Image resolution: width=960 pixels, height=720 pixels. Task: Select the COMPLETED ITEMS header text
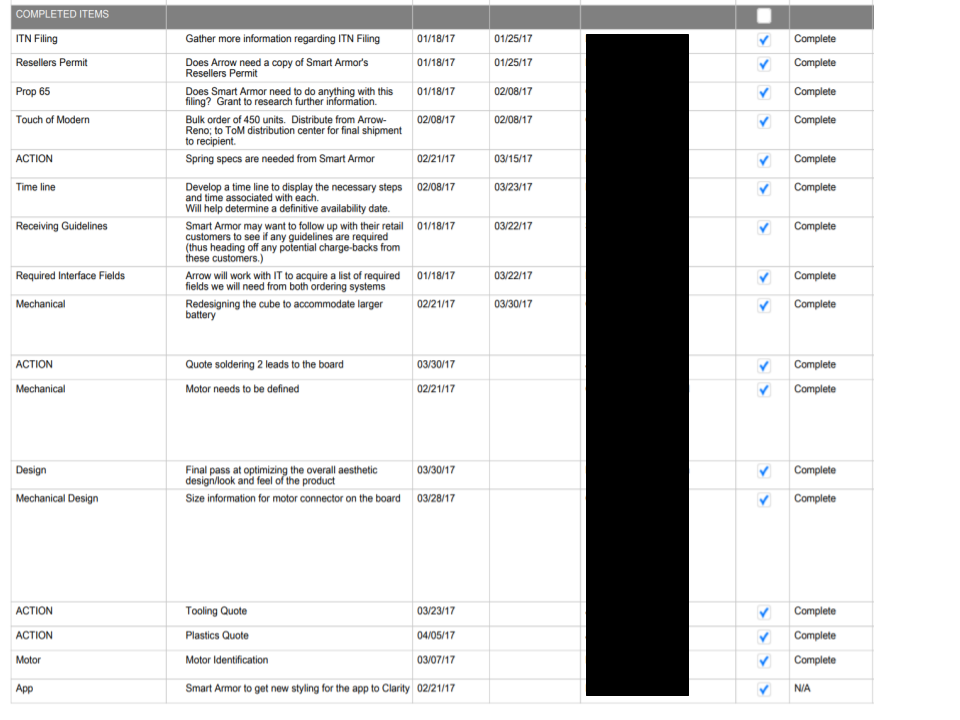pyautogui.click(x=62, y=14)
